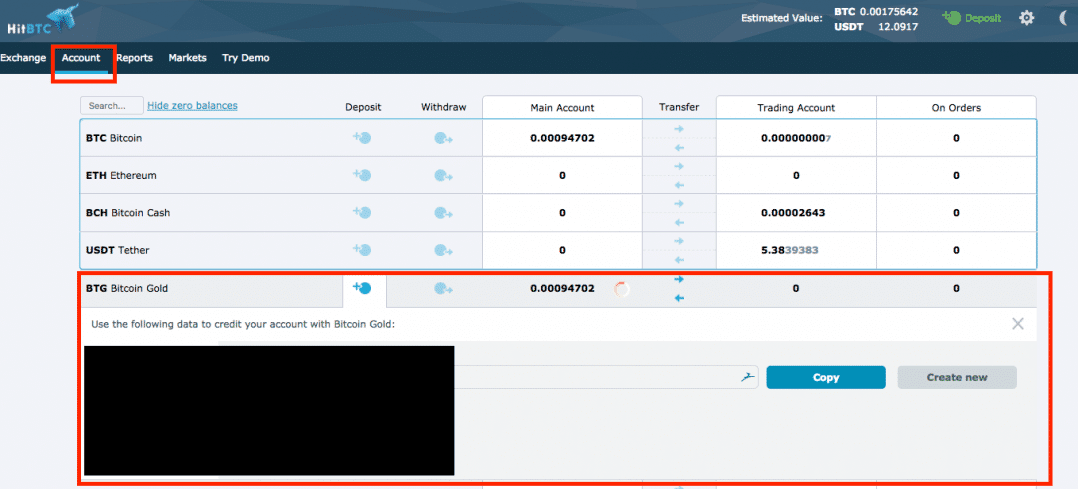1078x489 pixels.
Task: Click the BTG Bitcoin Gold row label
Action: [126, 289]
